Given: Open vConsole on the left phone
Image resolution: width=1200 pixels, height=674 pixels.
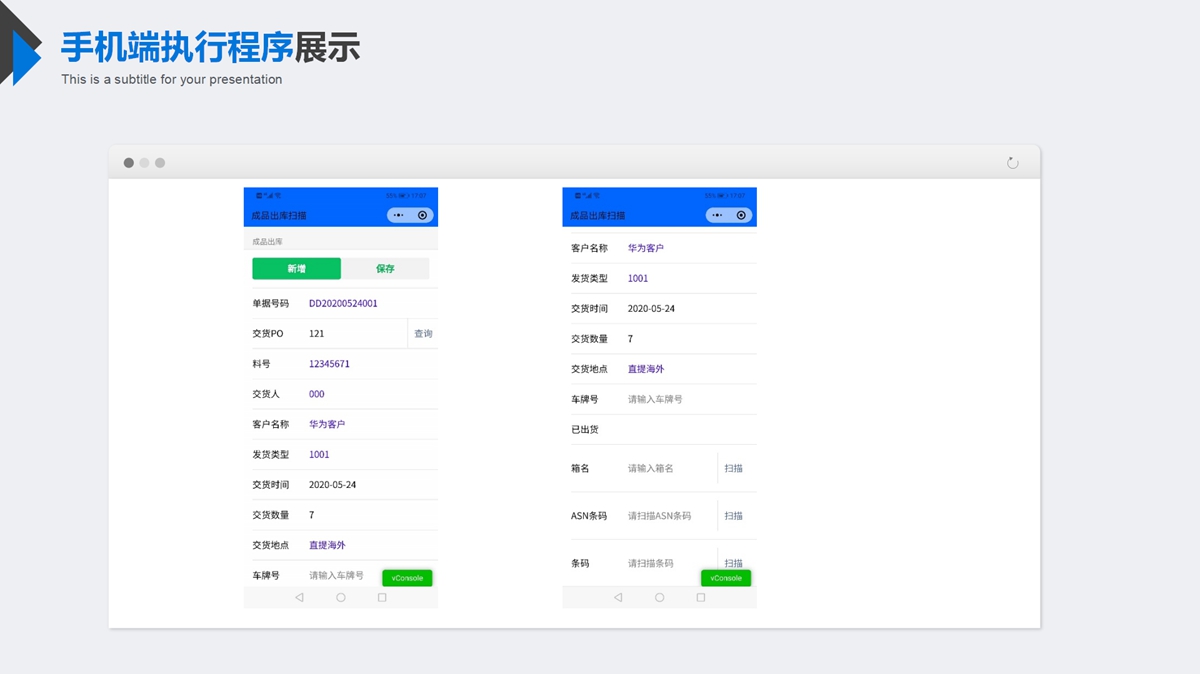Looking at the screenshot, I should 407,578.
